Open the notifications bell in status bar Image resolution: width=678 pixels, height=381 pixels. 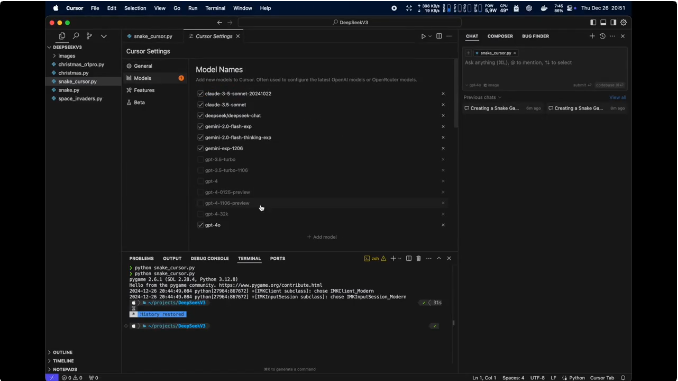[x=623, y=378]
